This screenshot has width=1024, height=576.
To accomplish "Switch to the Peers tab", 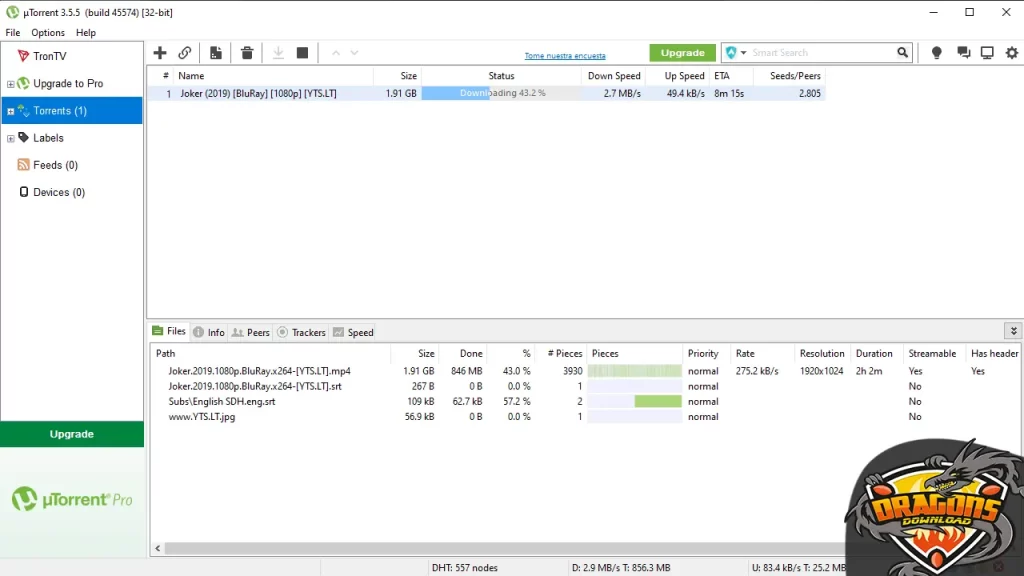I will coord(251,332).
